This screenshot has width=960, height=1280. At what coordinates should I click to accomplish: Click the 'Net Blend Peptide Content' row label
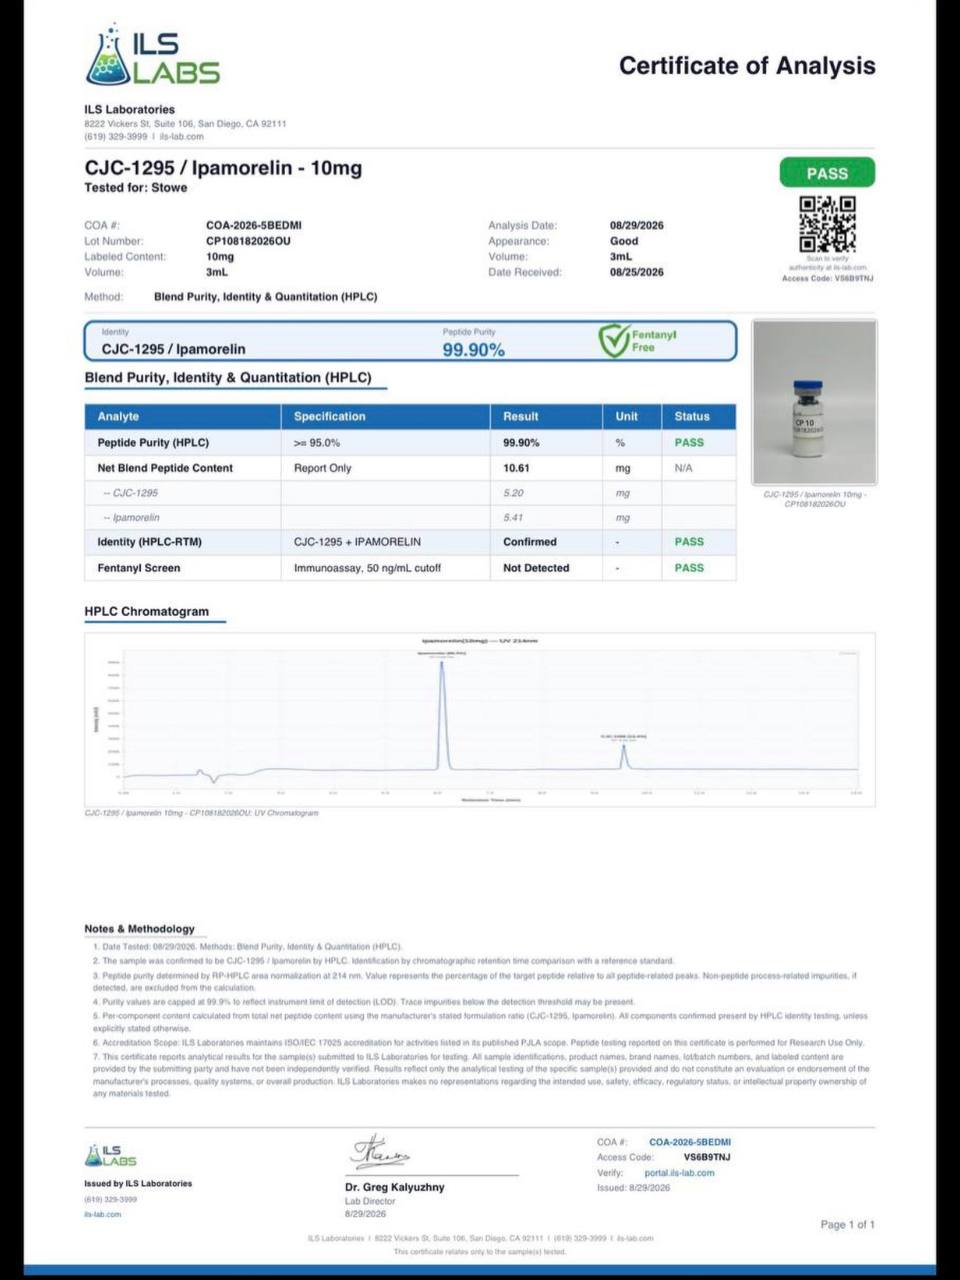[165, 468]
